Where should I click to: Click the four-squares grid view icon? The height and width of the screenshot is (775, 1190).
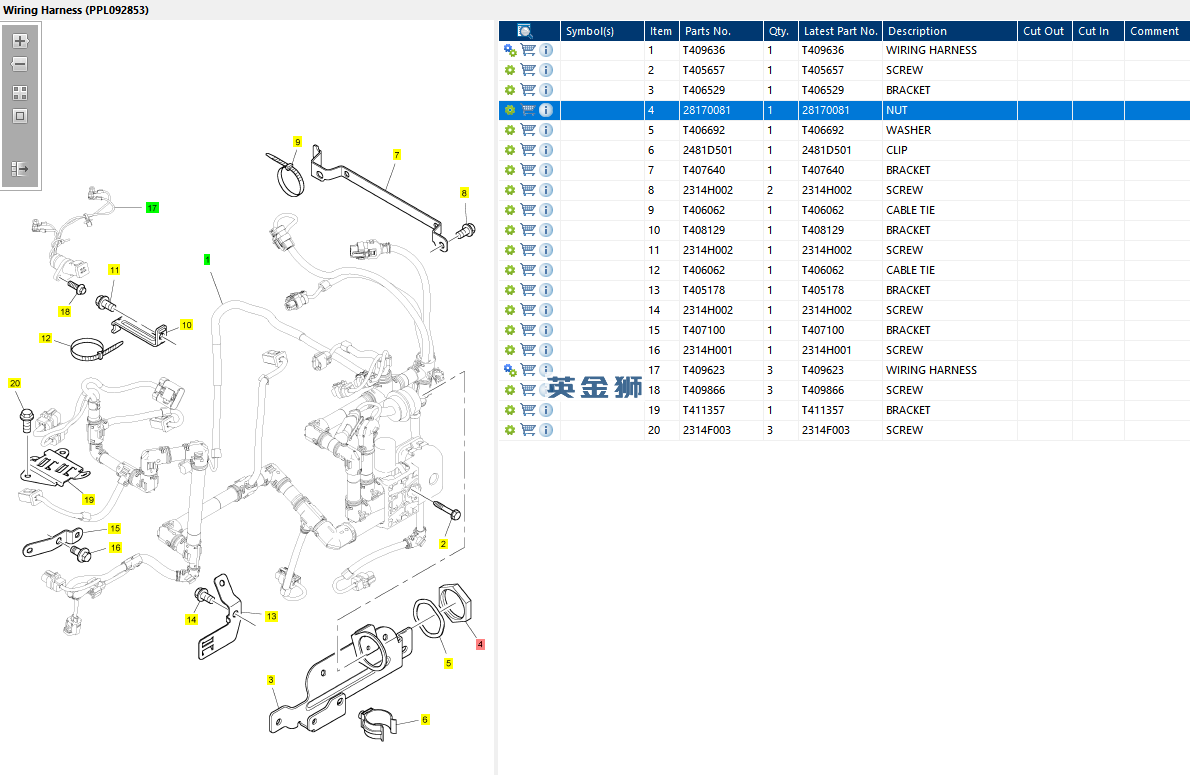coord(20,93)
